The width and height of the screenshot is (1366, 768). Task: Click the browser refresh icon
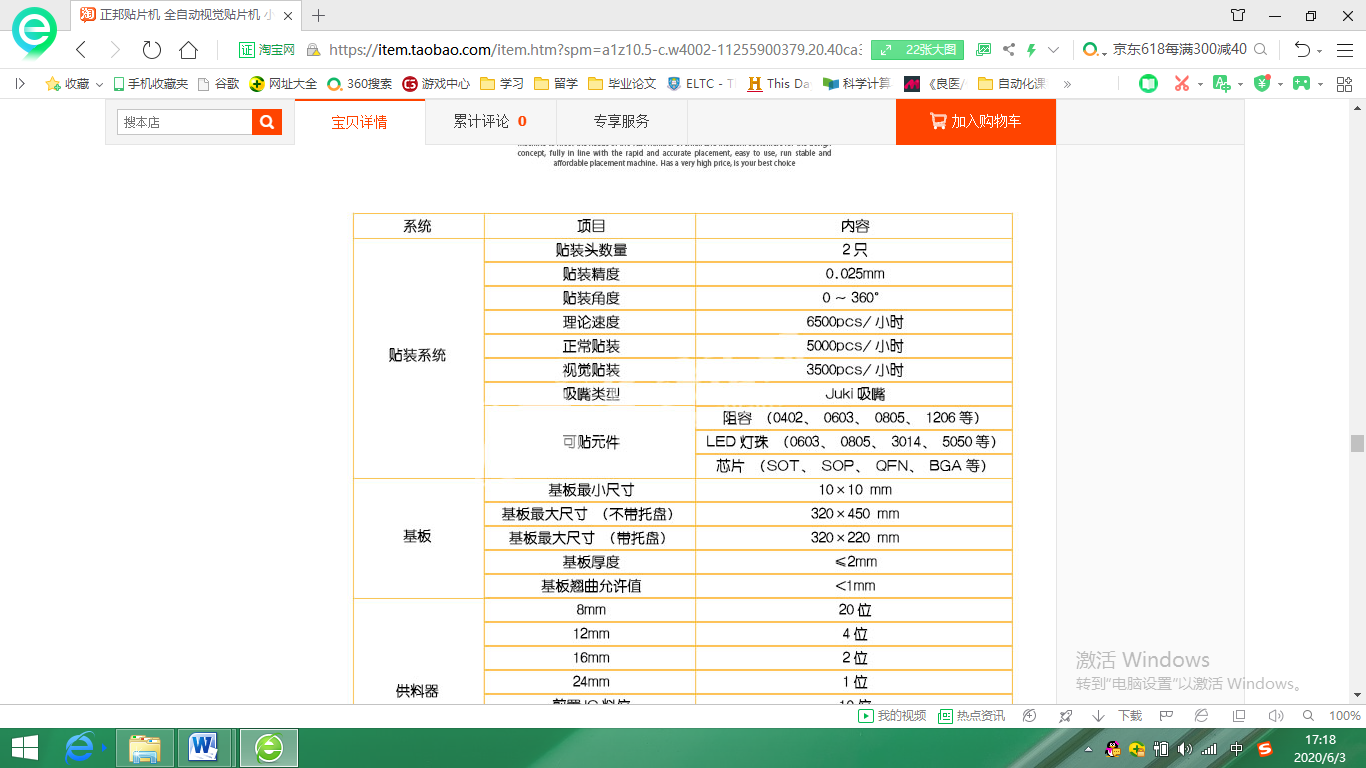[152, 50]
